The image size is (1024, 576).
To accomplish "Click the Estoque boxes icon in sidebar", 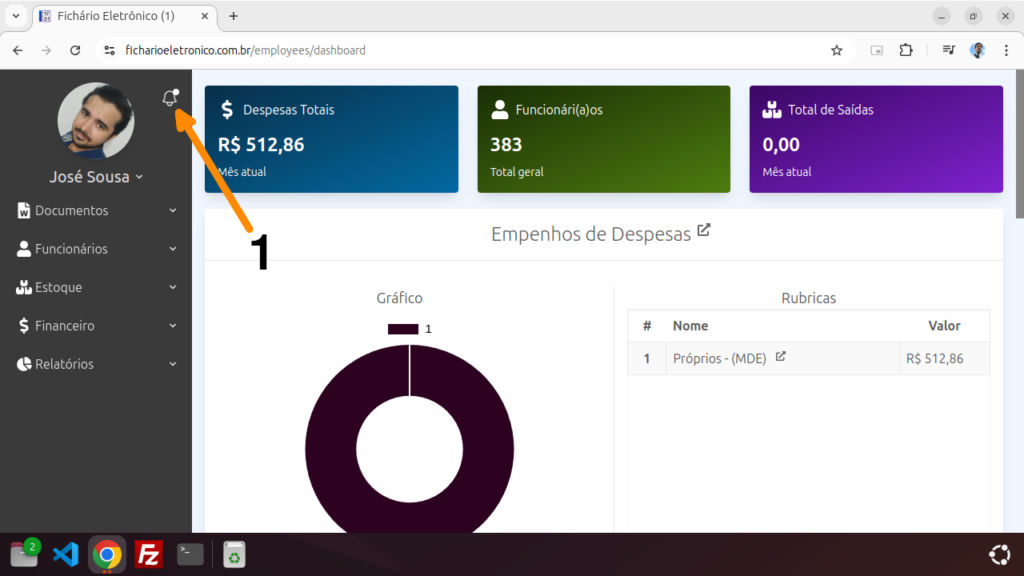I will (24, 287).
